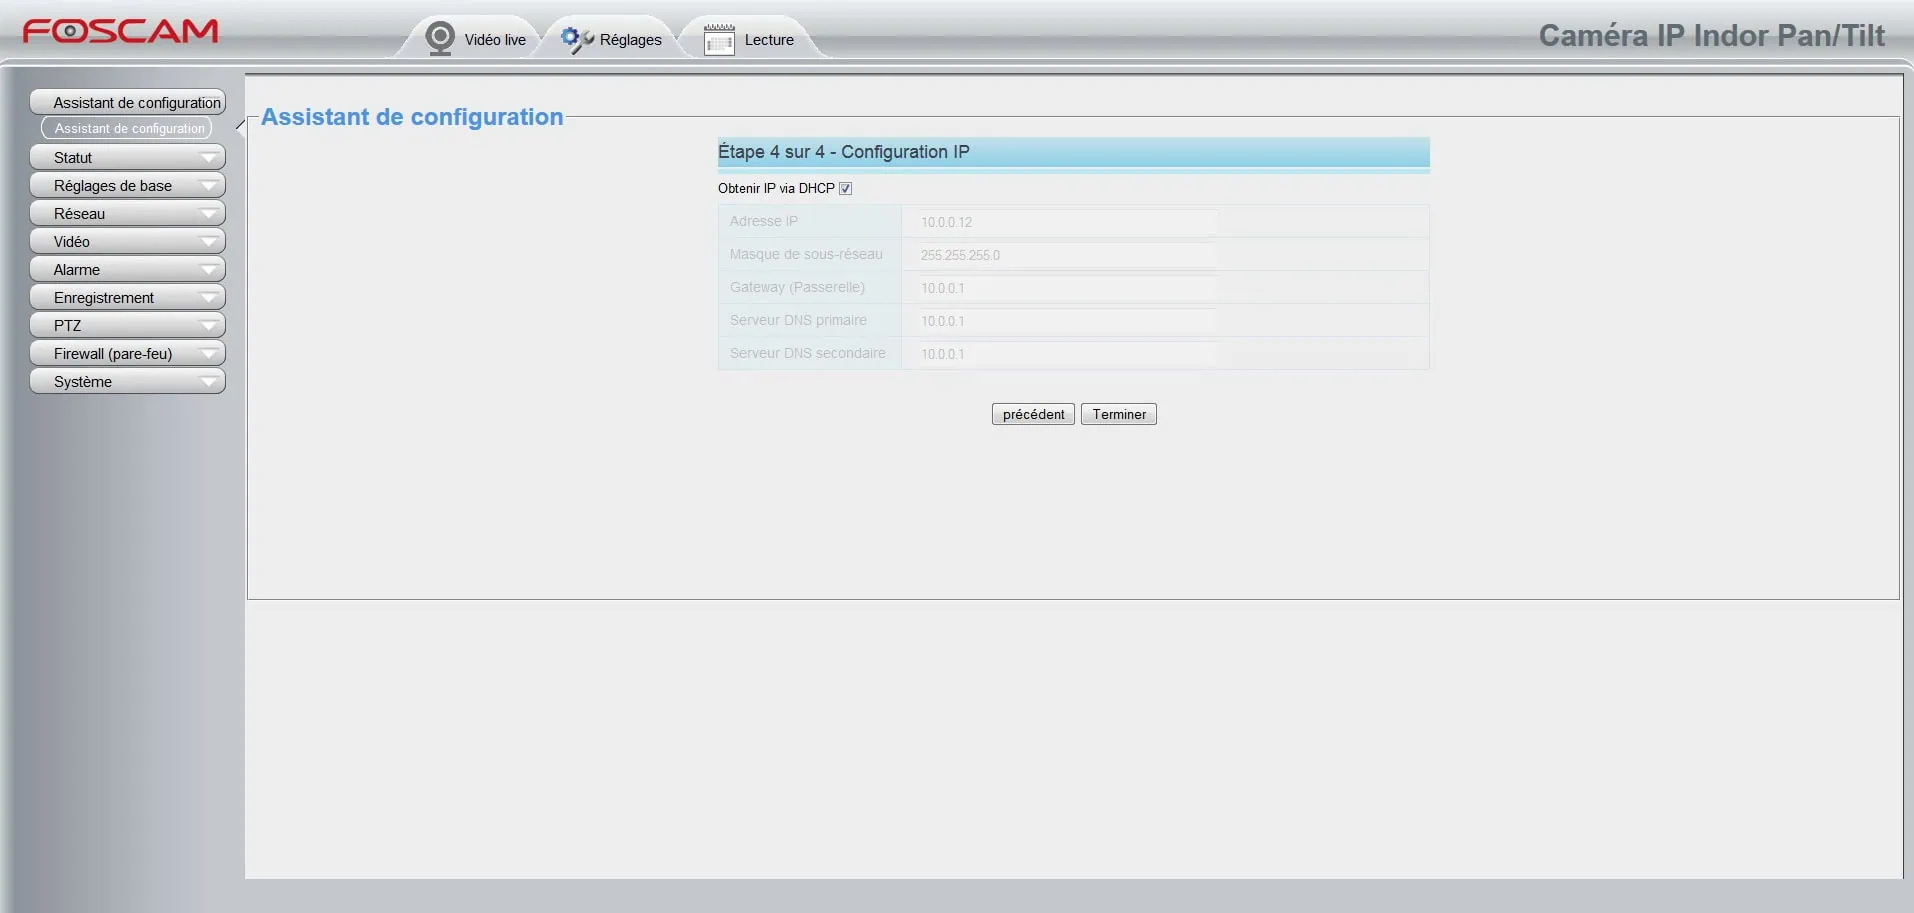Click the arrow on Système sidebar item

tap(209, 382)
